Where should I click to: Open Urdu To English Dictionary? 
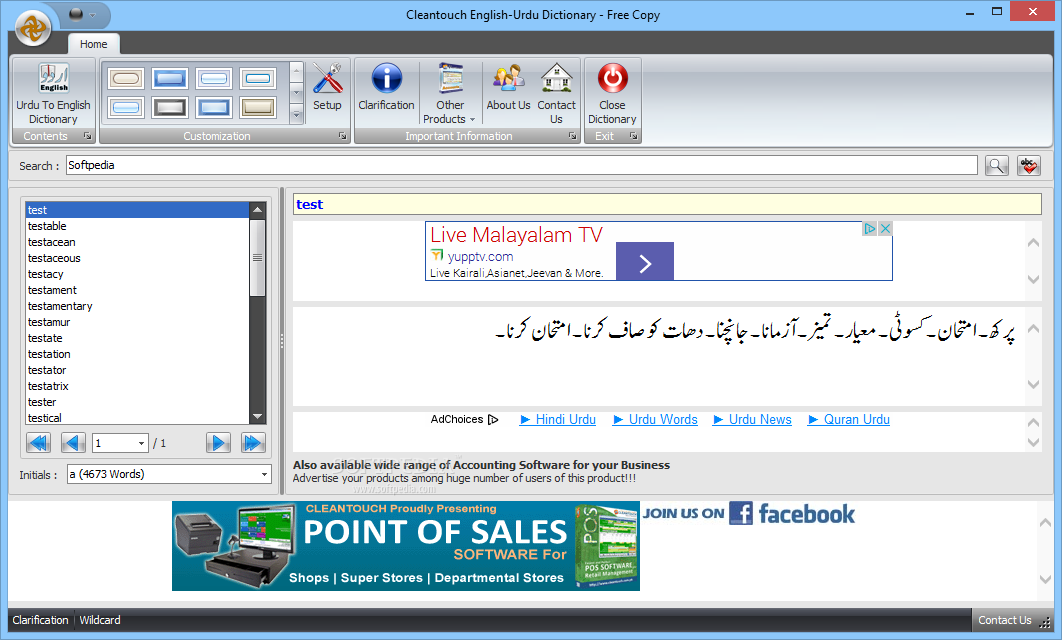54,93
